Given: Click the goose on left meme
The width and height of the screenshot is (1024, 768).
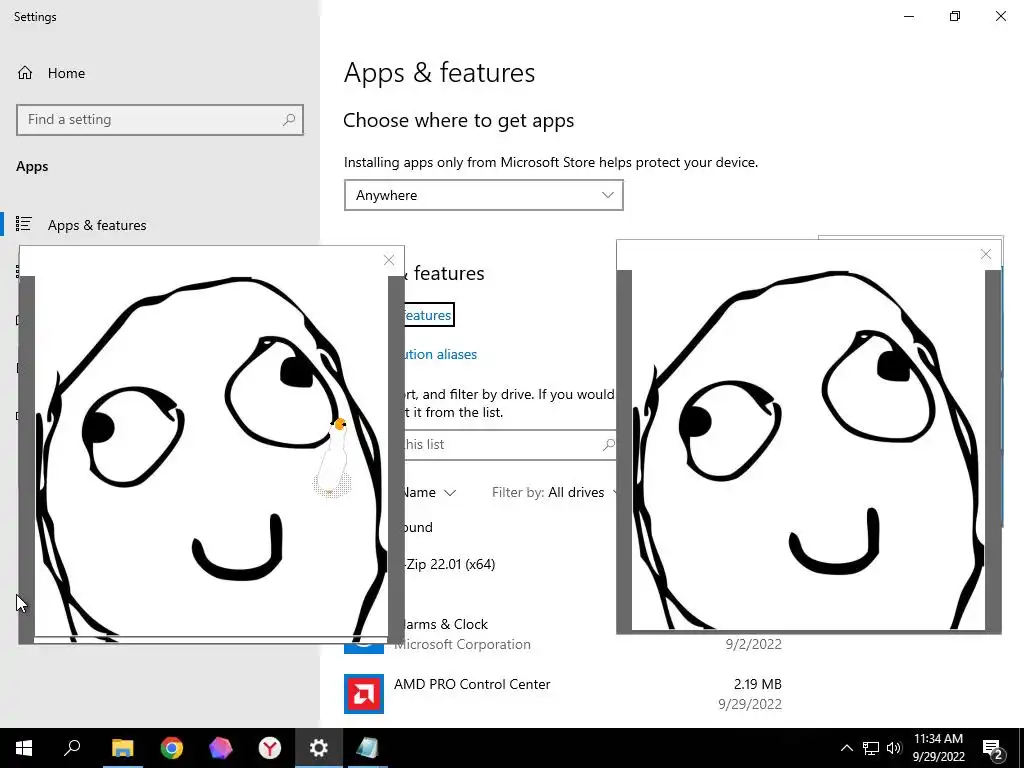Looking at the screenshot, I should tap(334, 459).
